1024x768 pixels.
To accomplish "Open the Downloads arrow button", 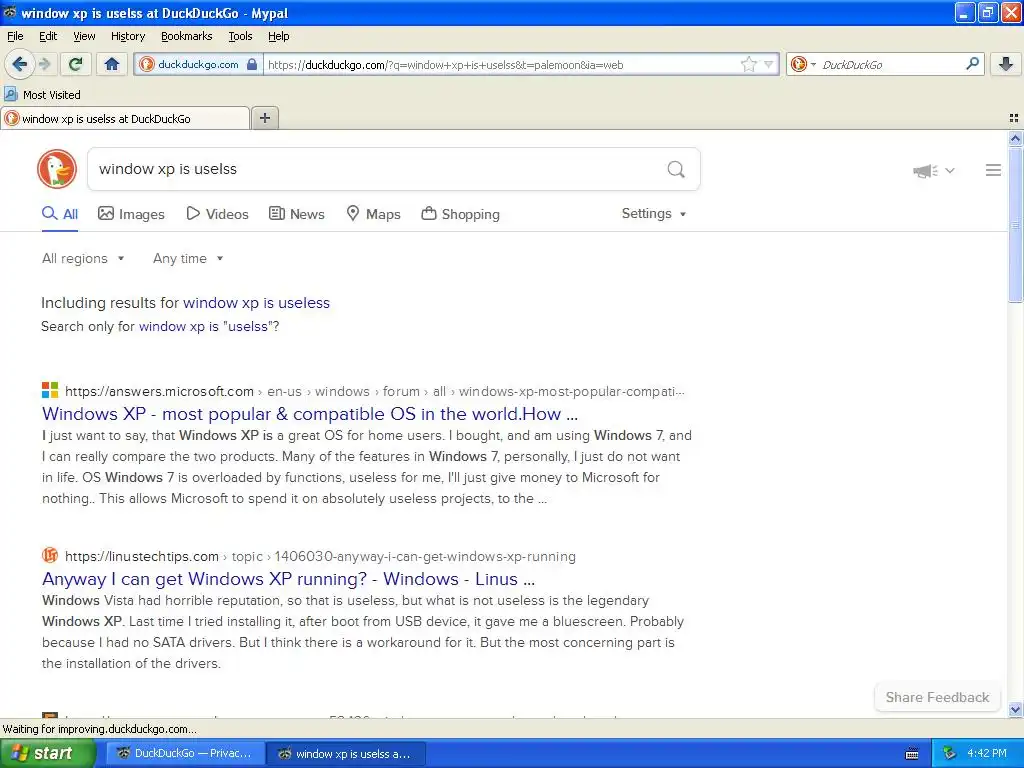I will [x=1006, y=64].
